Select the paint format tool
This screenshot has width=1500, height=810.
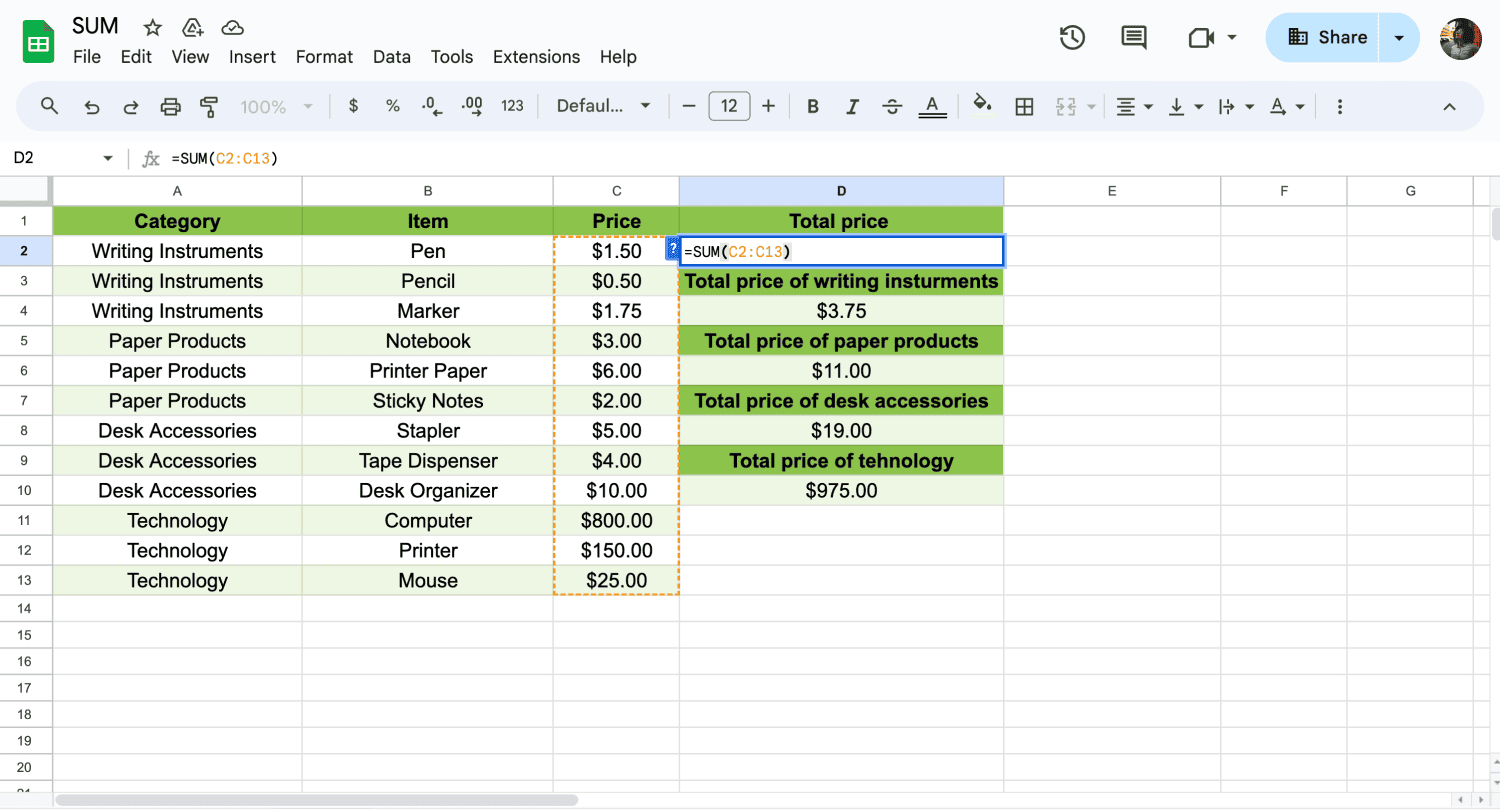coord(209,106)
